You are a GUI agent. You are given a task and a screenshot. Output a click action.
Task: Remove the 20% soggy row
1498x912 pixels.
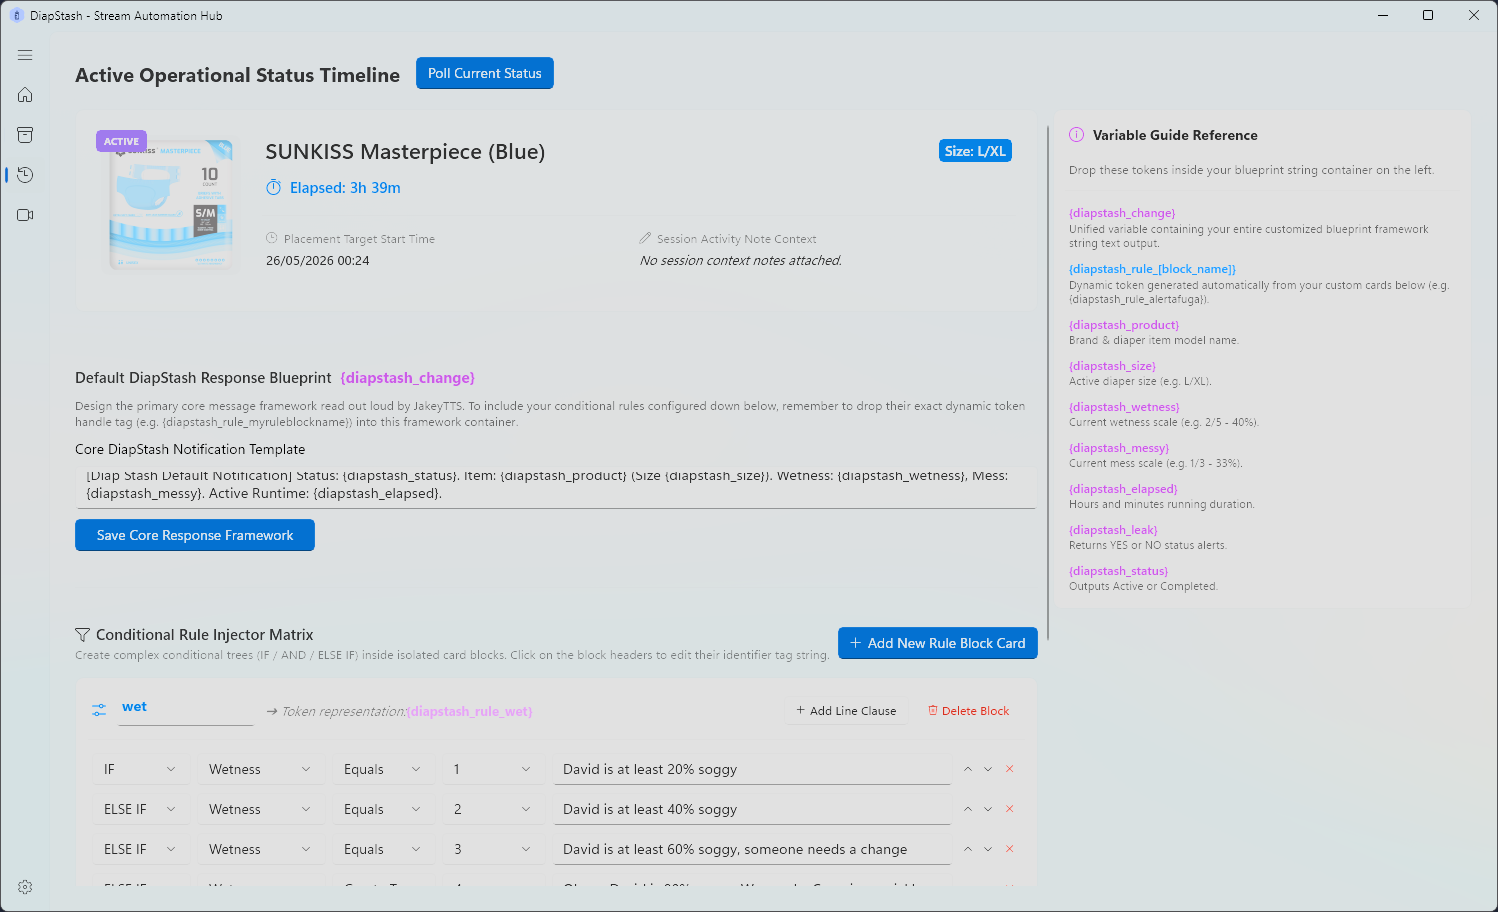(x=1009, y=769)
